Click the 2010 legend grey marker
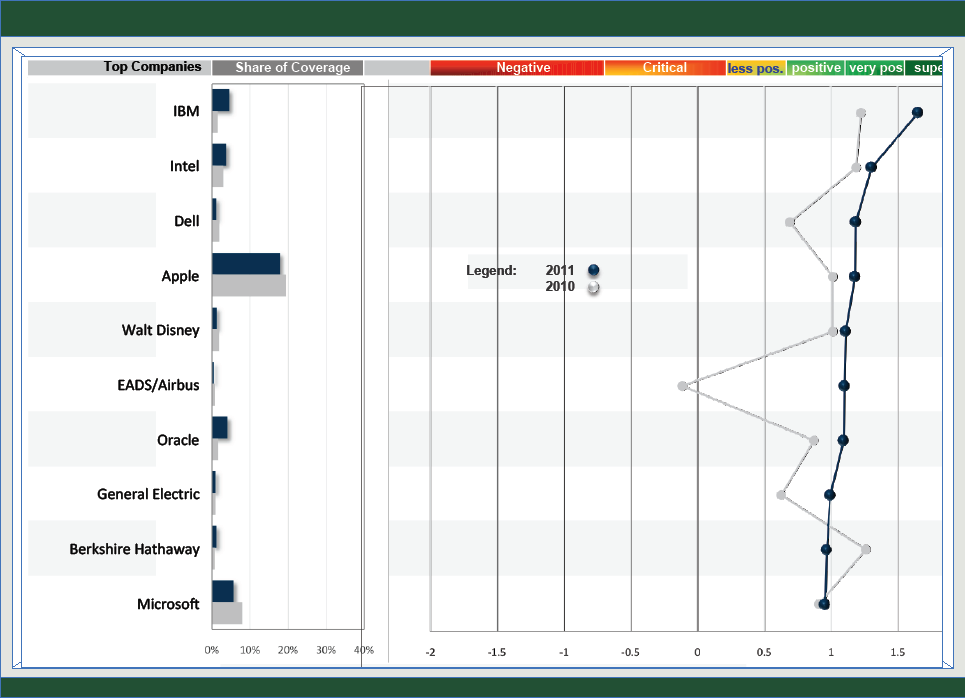 click(x=593, y=287)
